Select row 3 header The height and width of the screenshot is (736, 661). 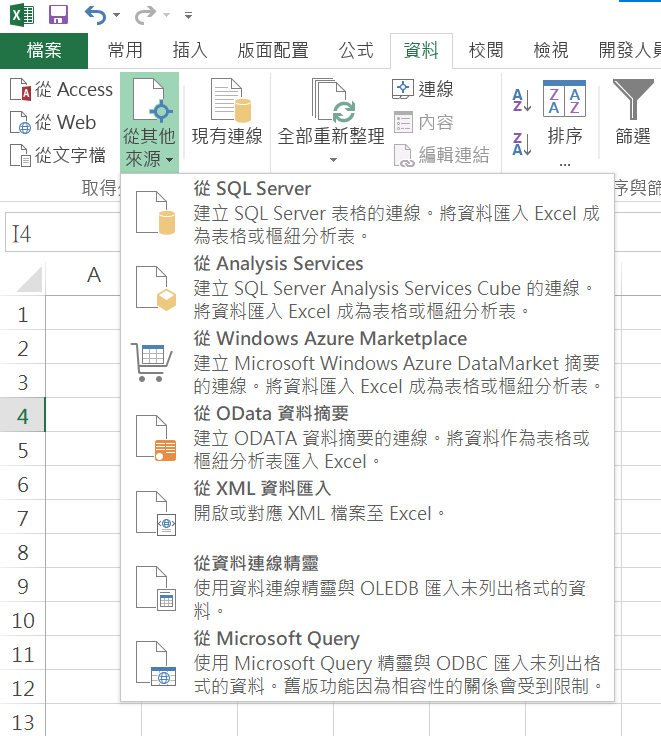pyautogui.click(x=23, y=382)
